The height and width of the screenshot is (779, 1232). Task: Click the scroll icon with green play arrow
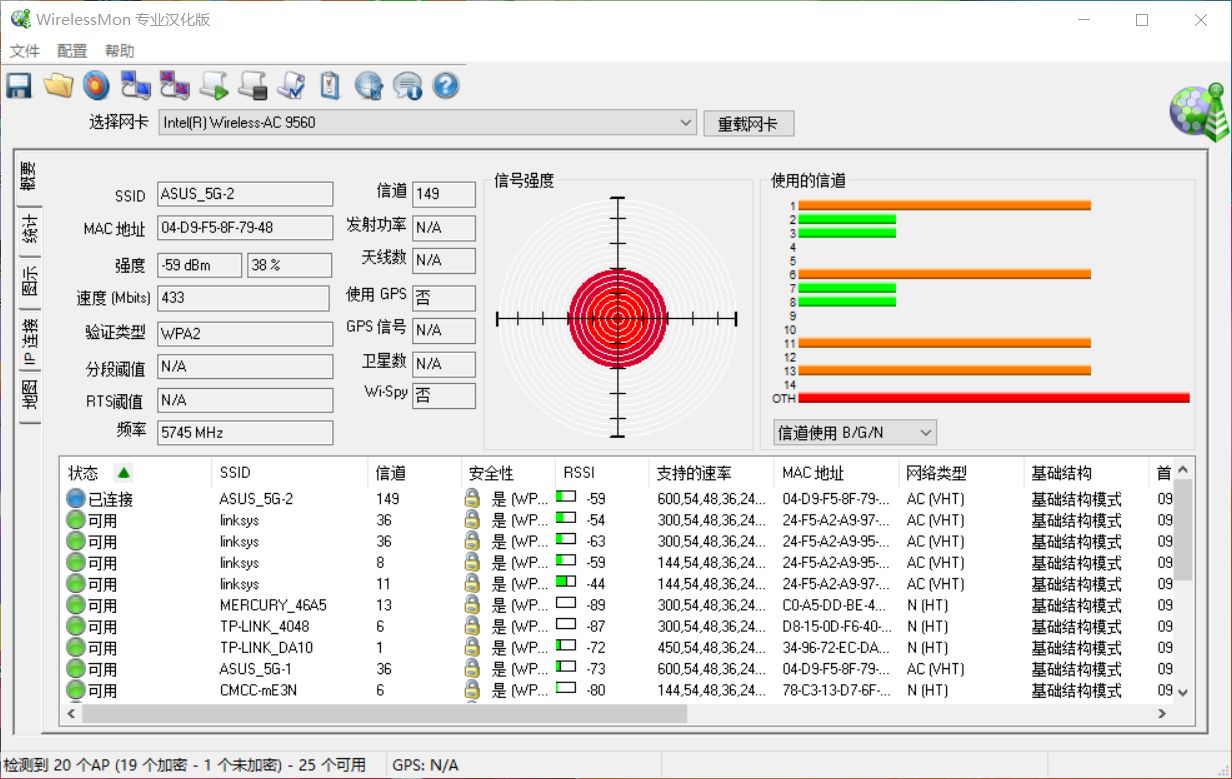[x=213, y=86]
